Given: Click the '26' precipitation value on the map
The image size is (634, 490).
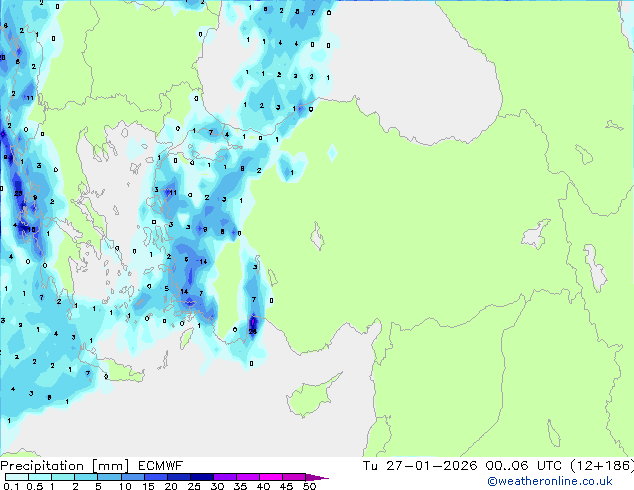Looking at the screenshot, I should point(253,332).
